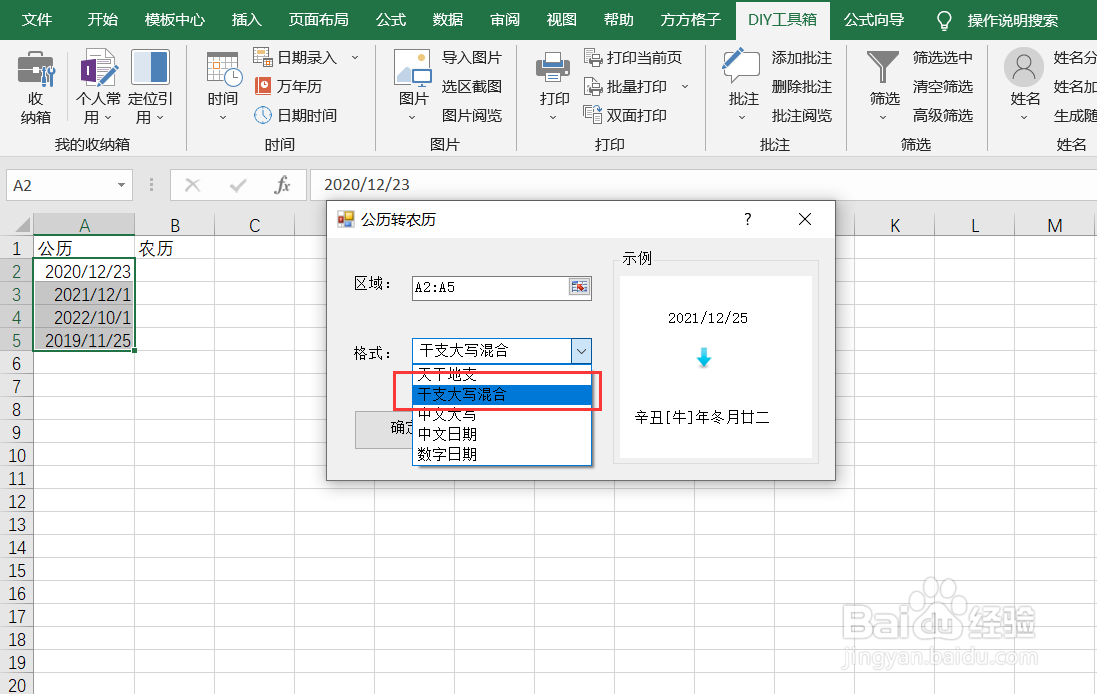1097x694 pixels.
Task: Expand the 批注 button chevron
Action: (742, 118)
